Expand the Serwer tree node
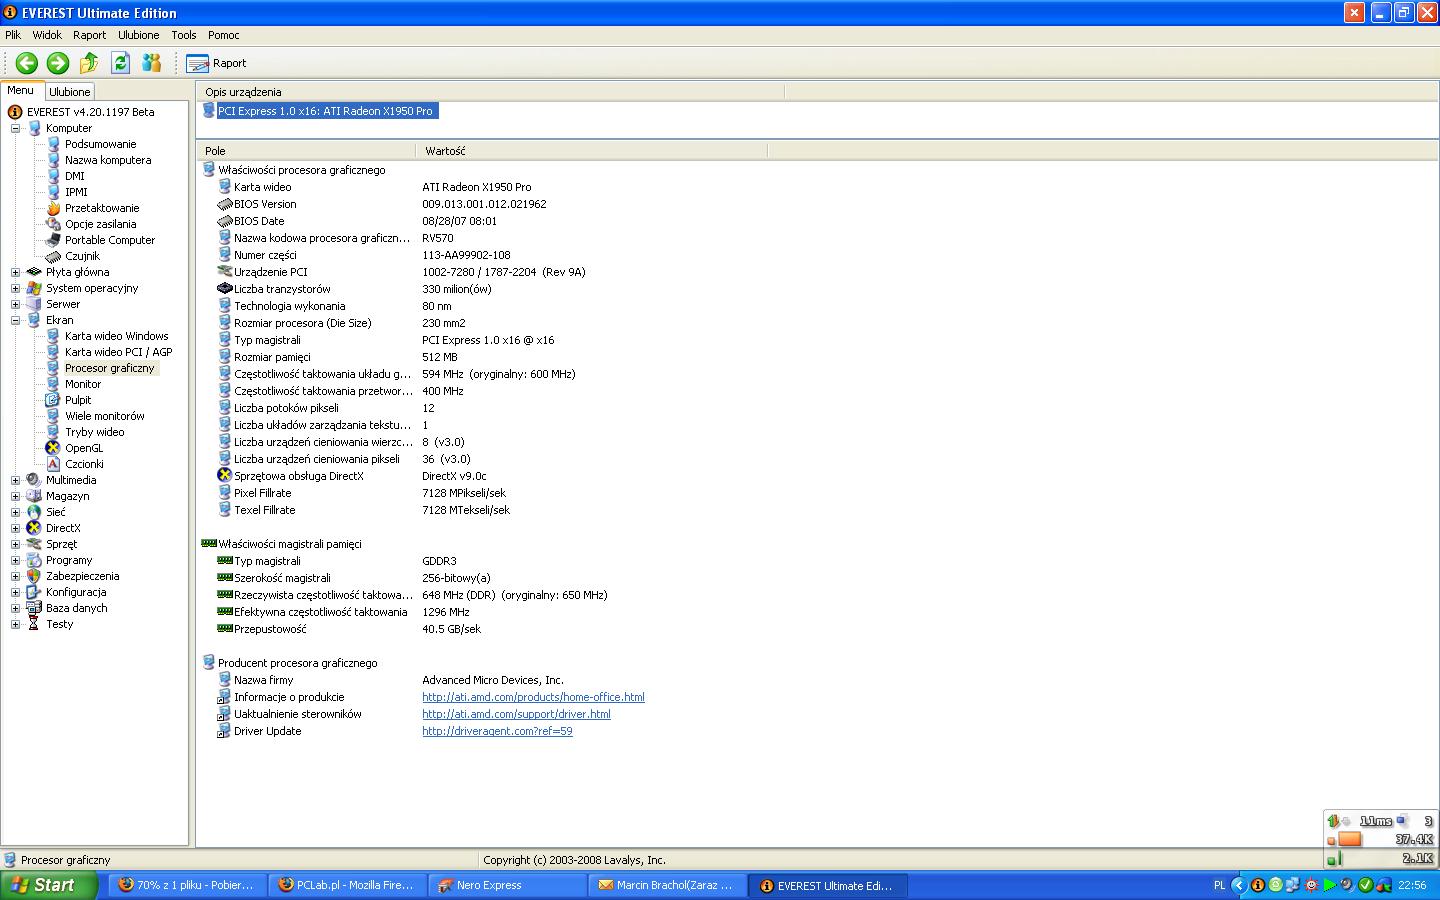The width and height of the screenshot is (1440, 900). pyautogui.click(x=15, y=304)
